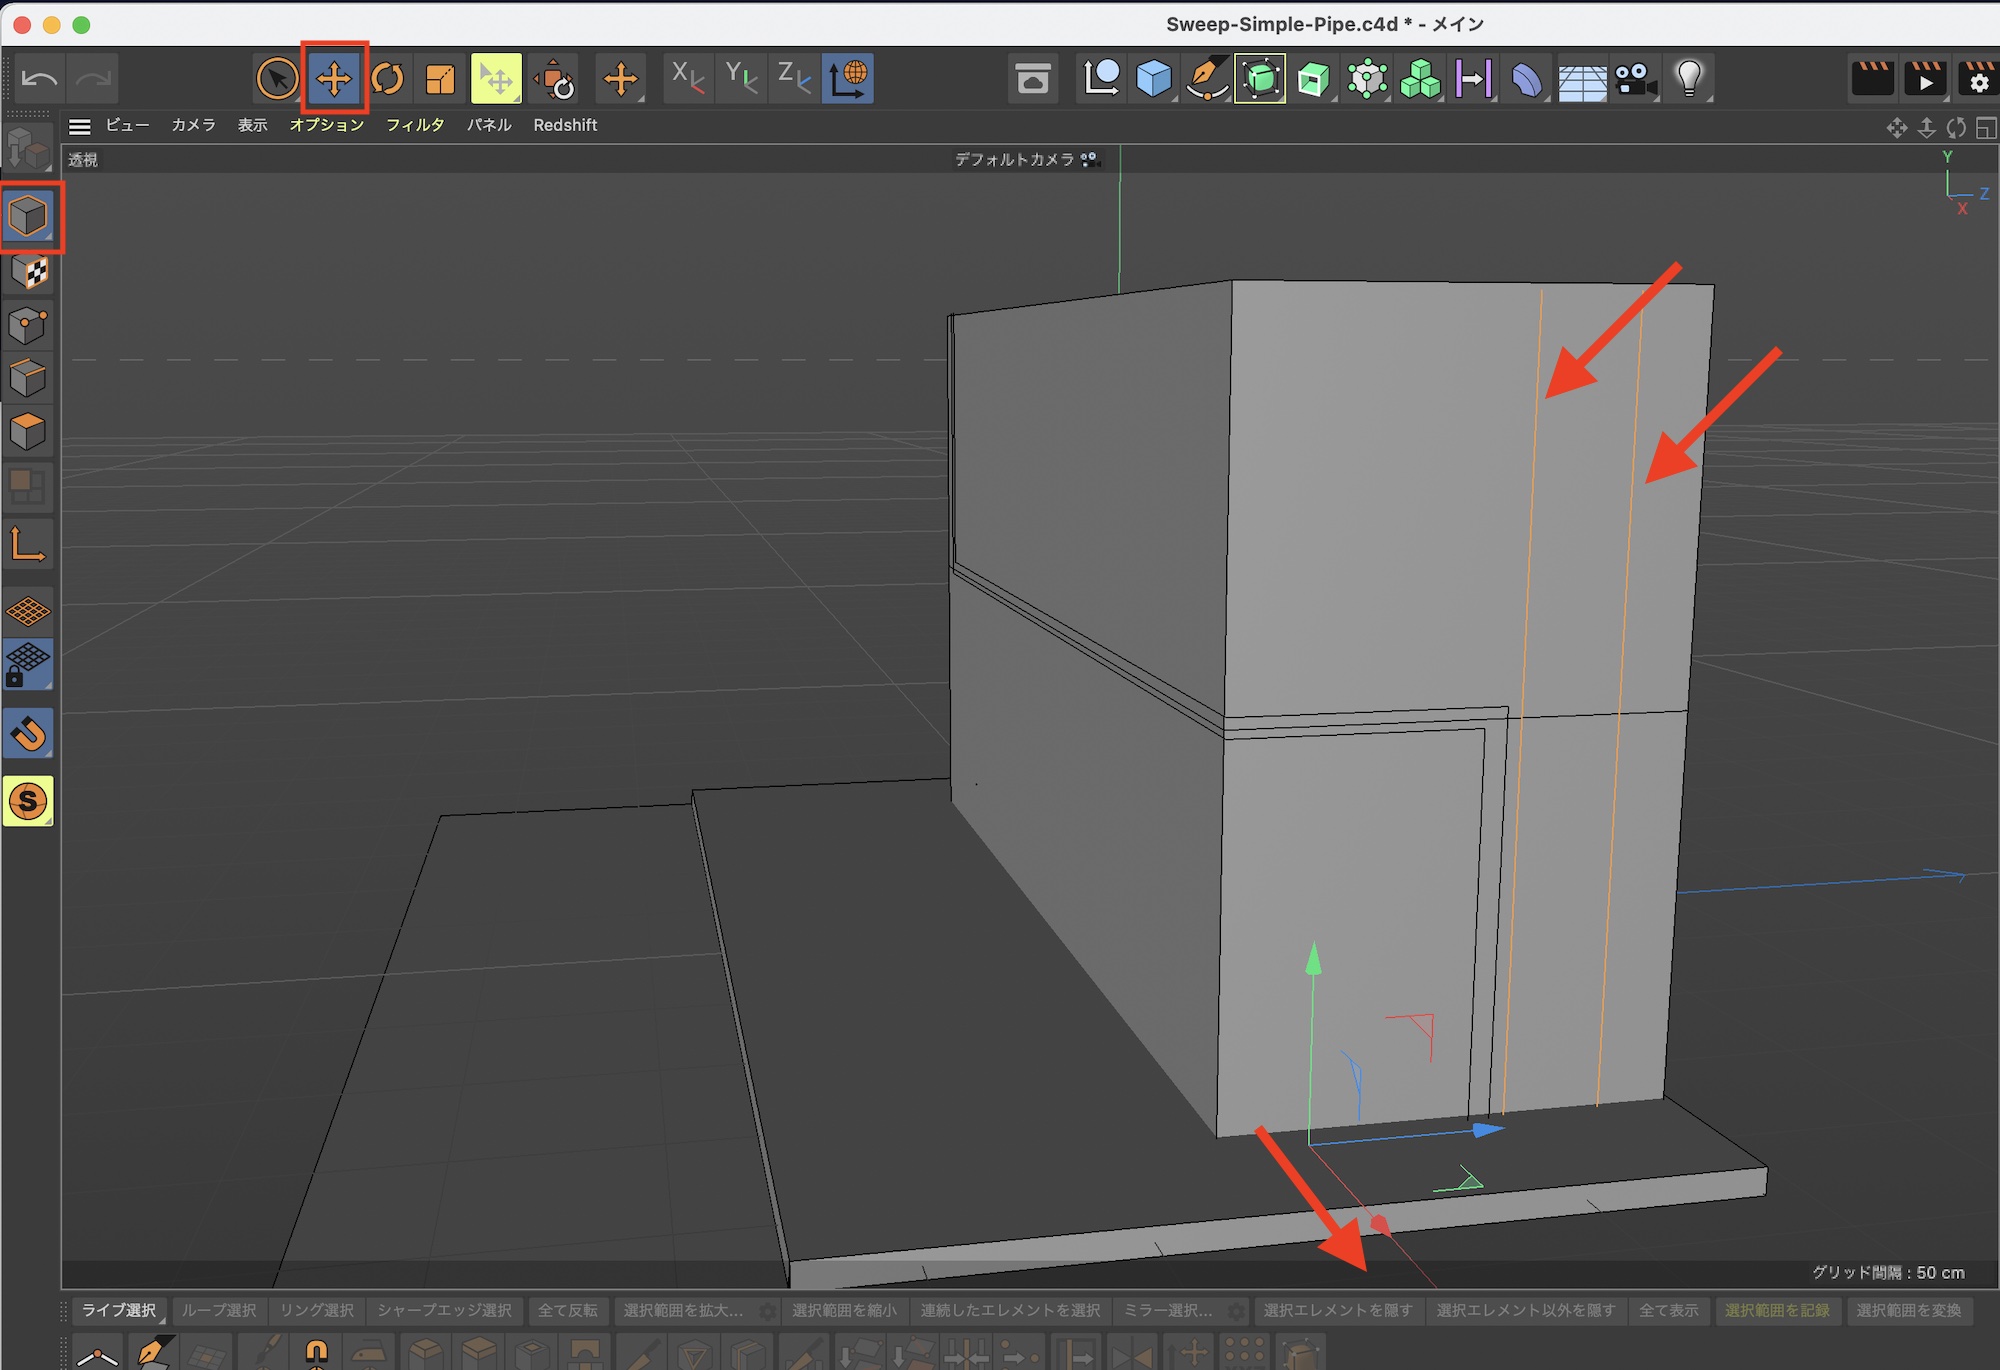Click the Undo arrow button
Image resolution: width=2000 pixels, height=1370 pixels.
point(40,78)
